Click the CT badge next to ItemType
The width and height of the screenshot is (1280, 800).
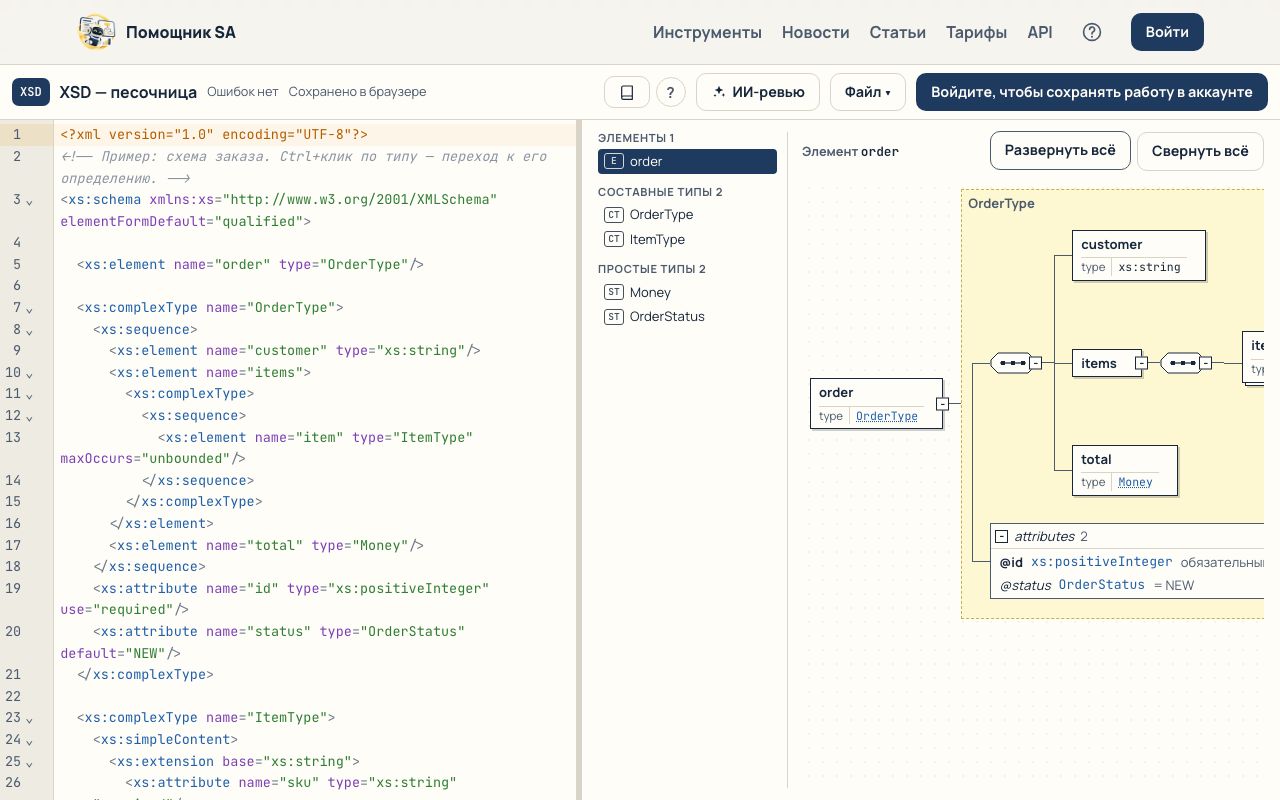614,240
